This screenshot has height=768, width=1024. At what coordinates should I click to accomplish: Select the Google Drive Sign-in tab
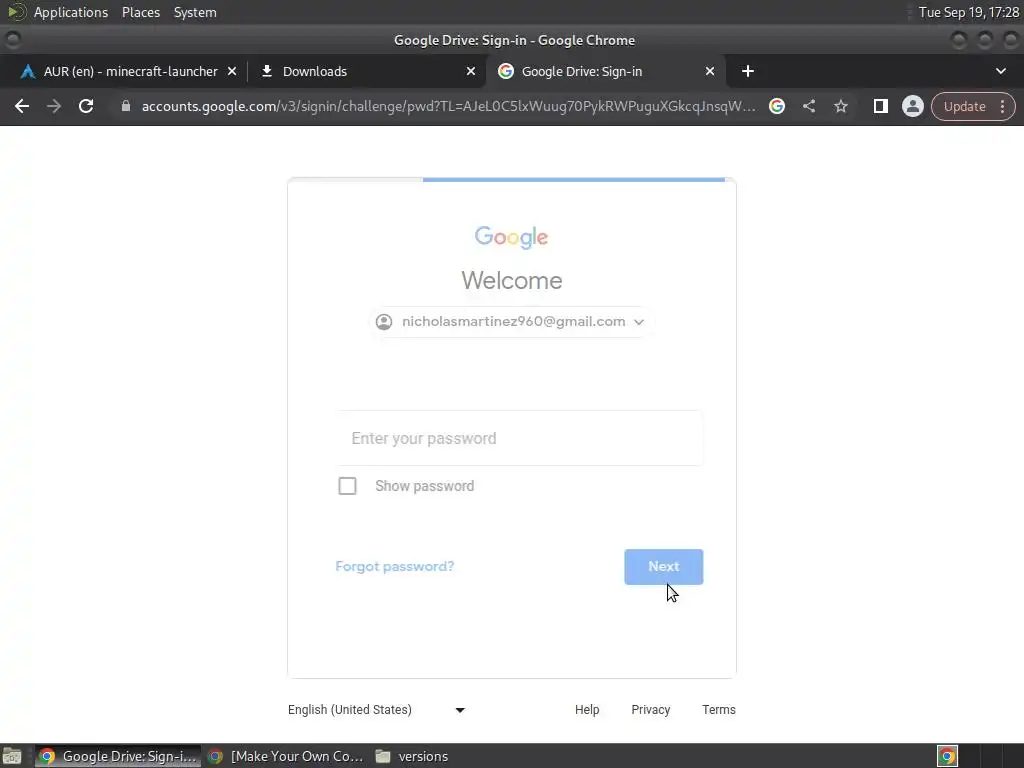pyautogui.click(x=604, y=71)
